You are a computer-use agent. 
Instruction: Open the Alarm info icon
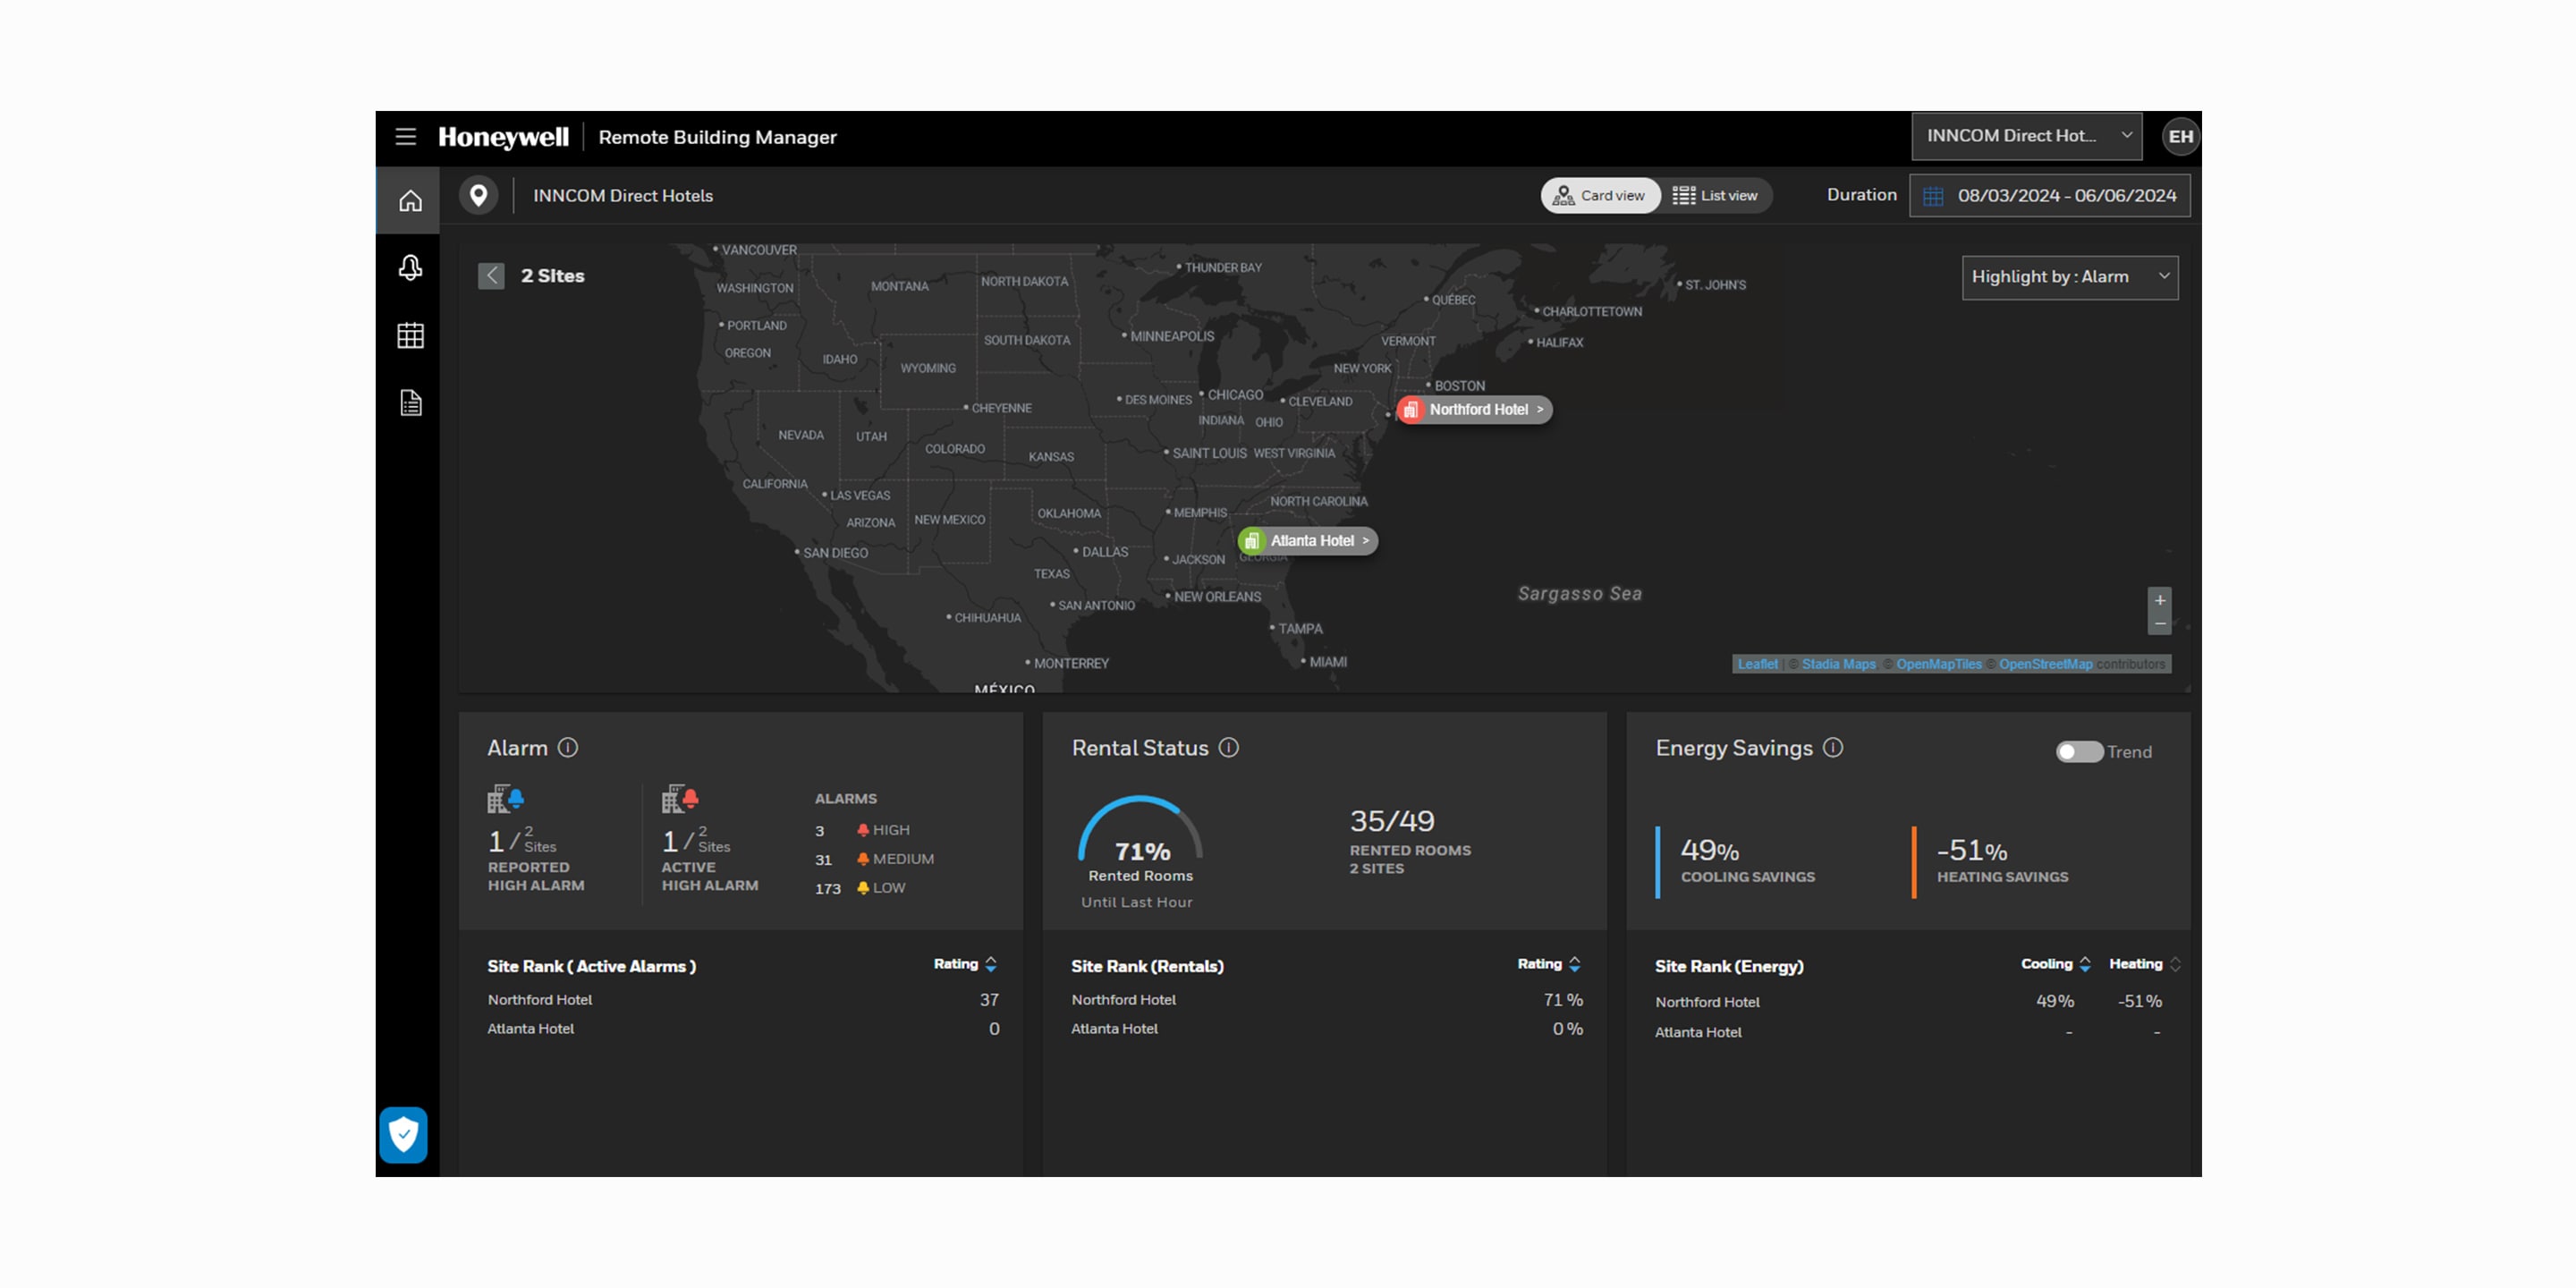[568, 748]
